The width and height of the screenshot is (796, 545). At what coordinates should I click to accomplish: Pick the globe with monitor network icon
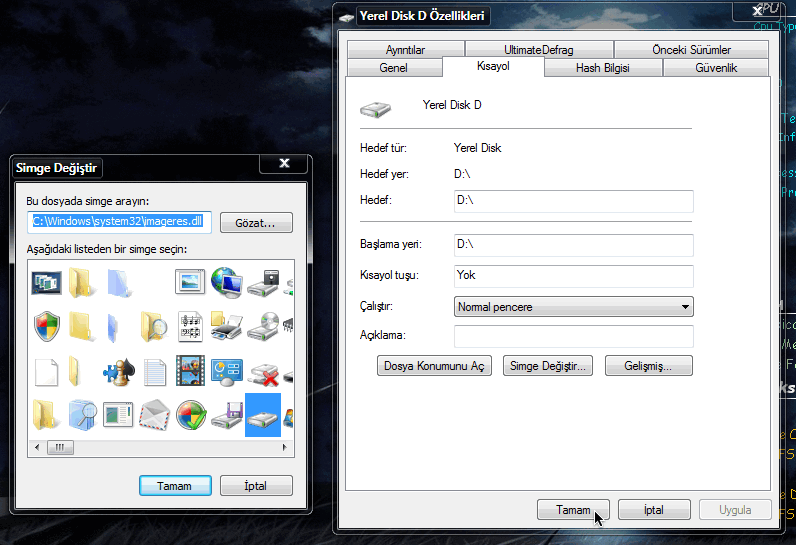click(x=226, y=282)
